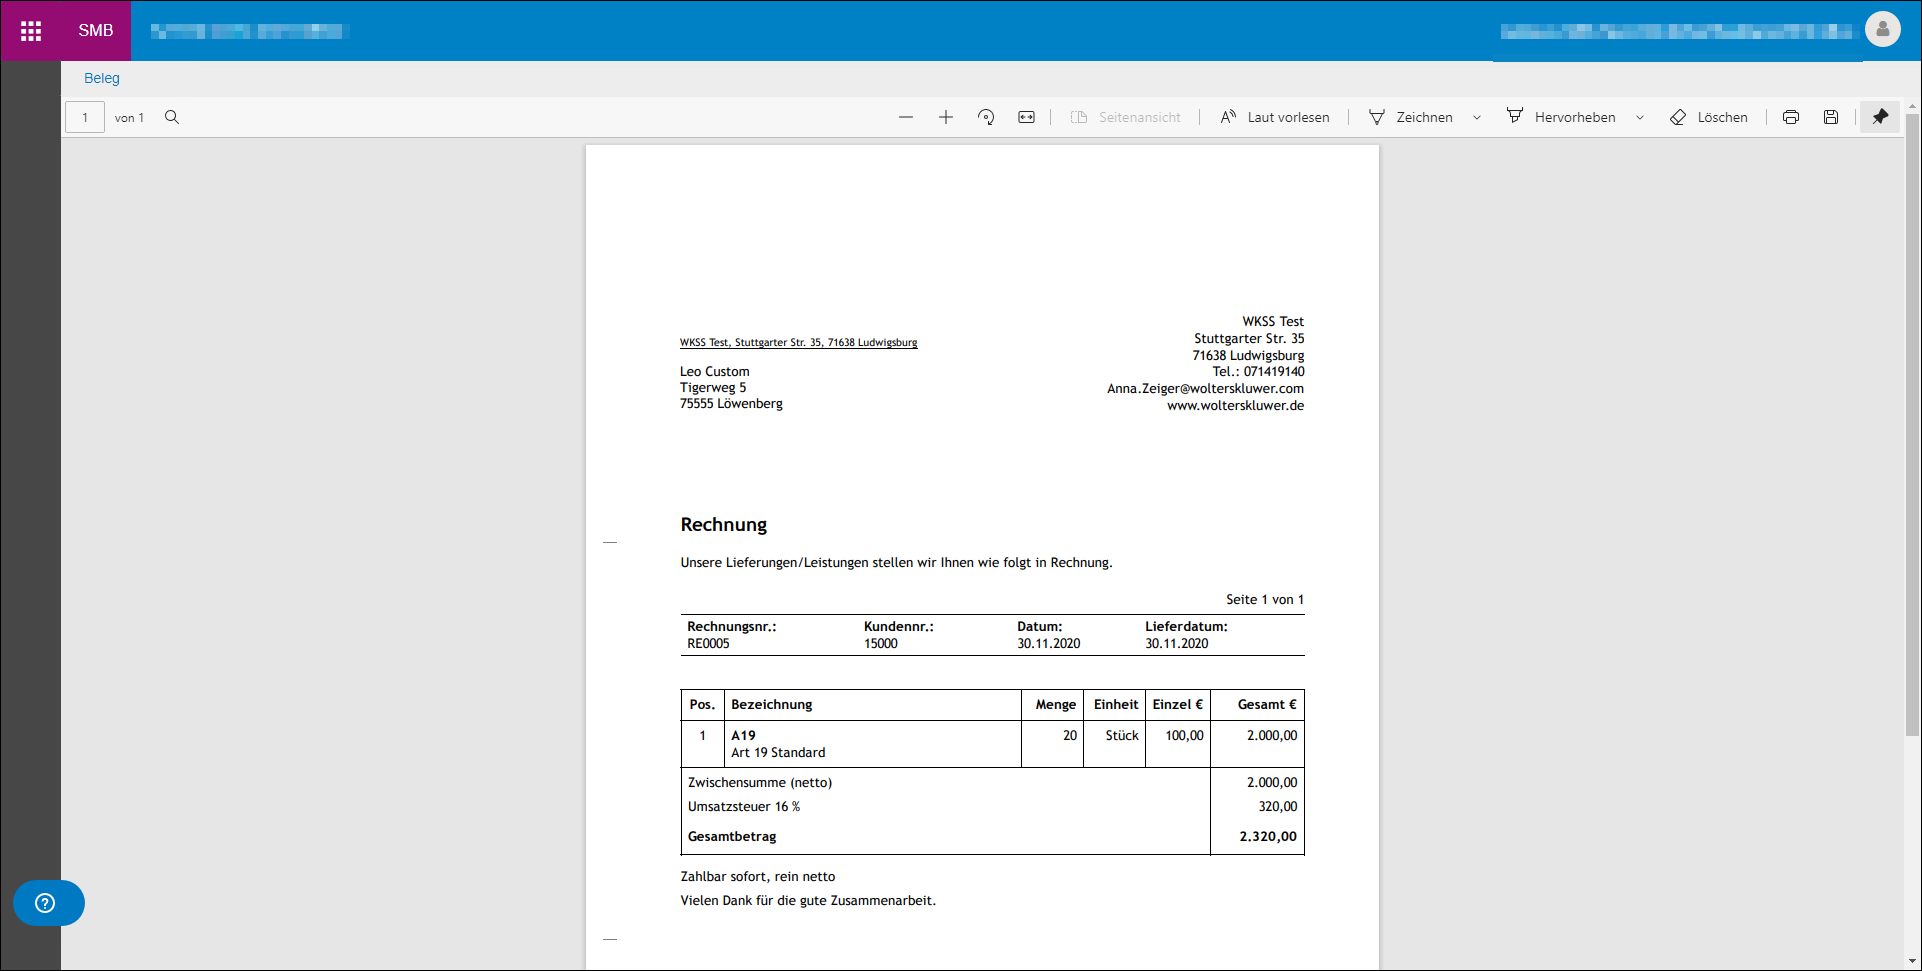
Task: Save the document with the disk icon
Action: click(x=1831, y=117)
